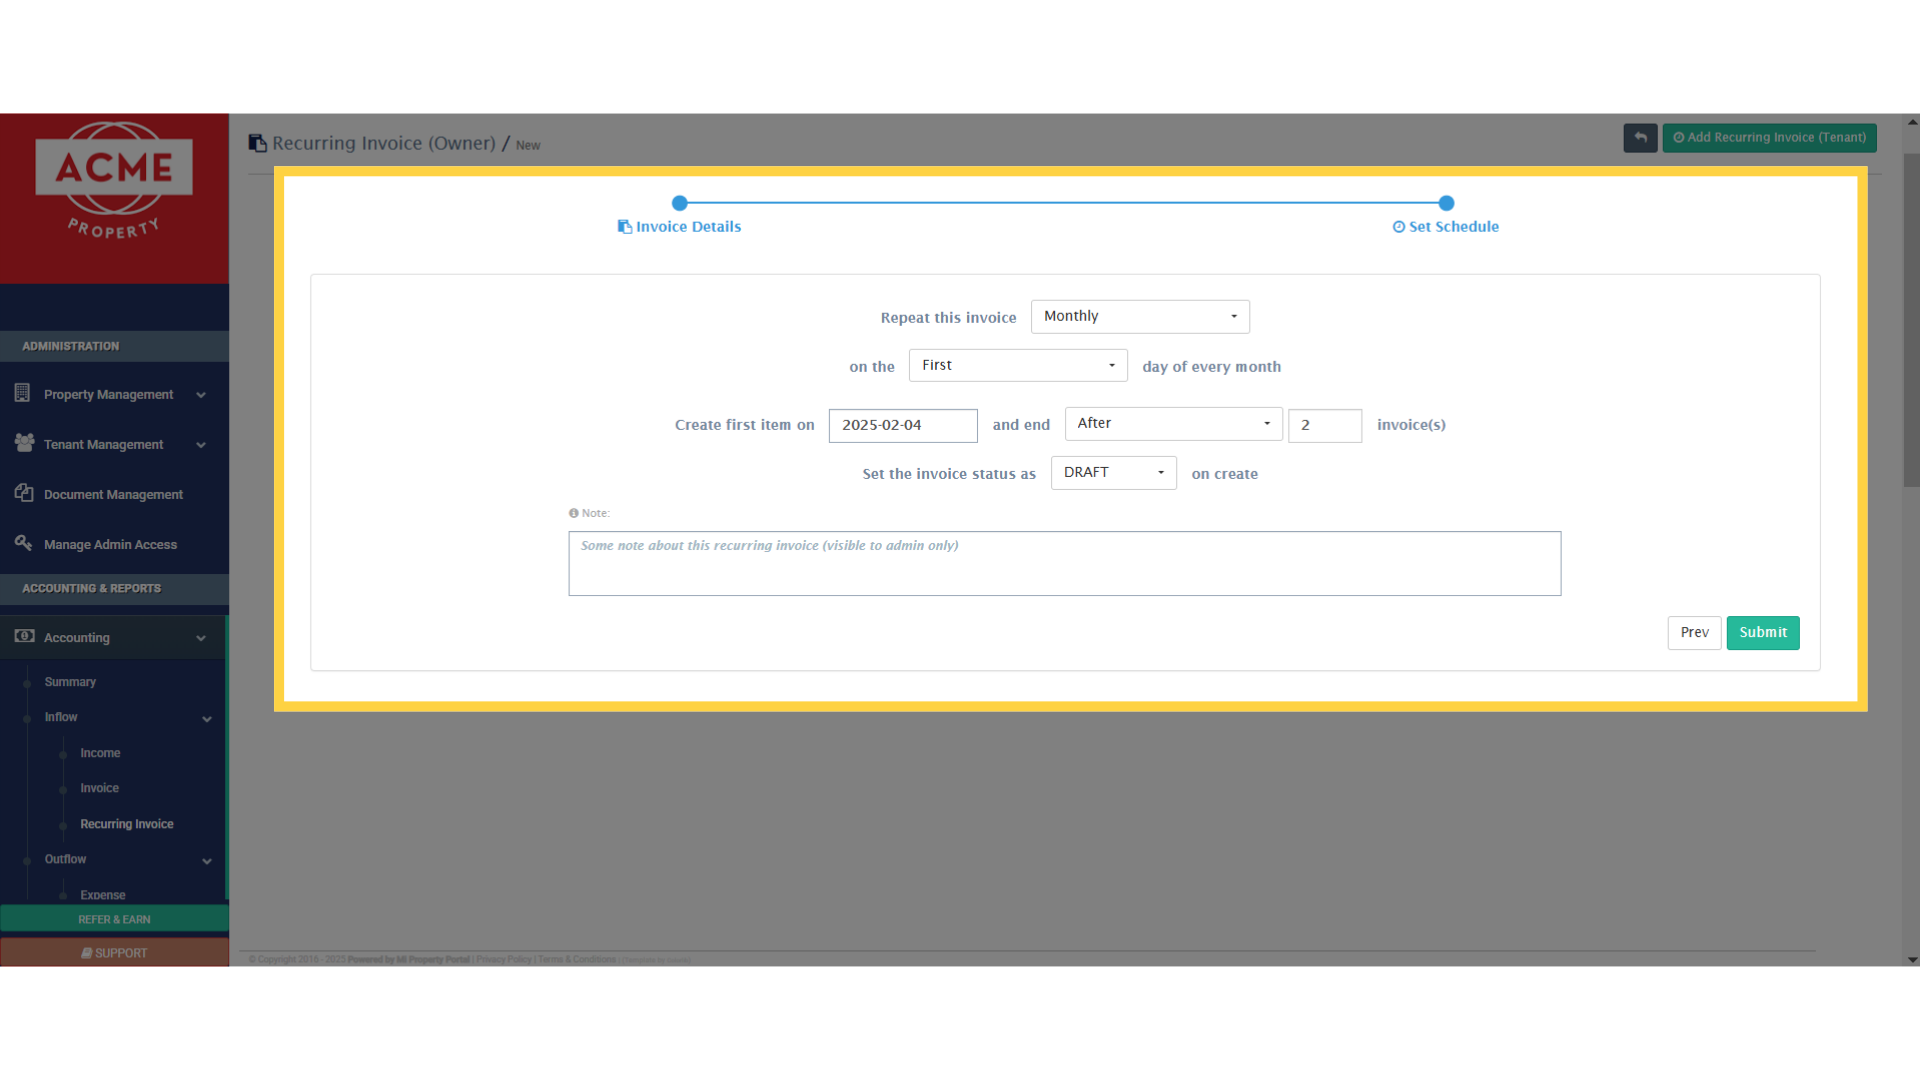
Task: Click the Accounting money icon
Action: 24,636
